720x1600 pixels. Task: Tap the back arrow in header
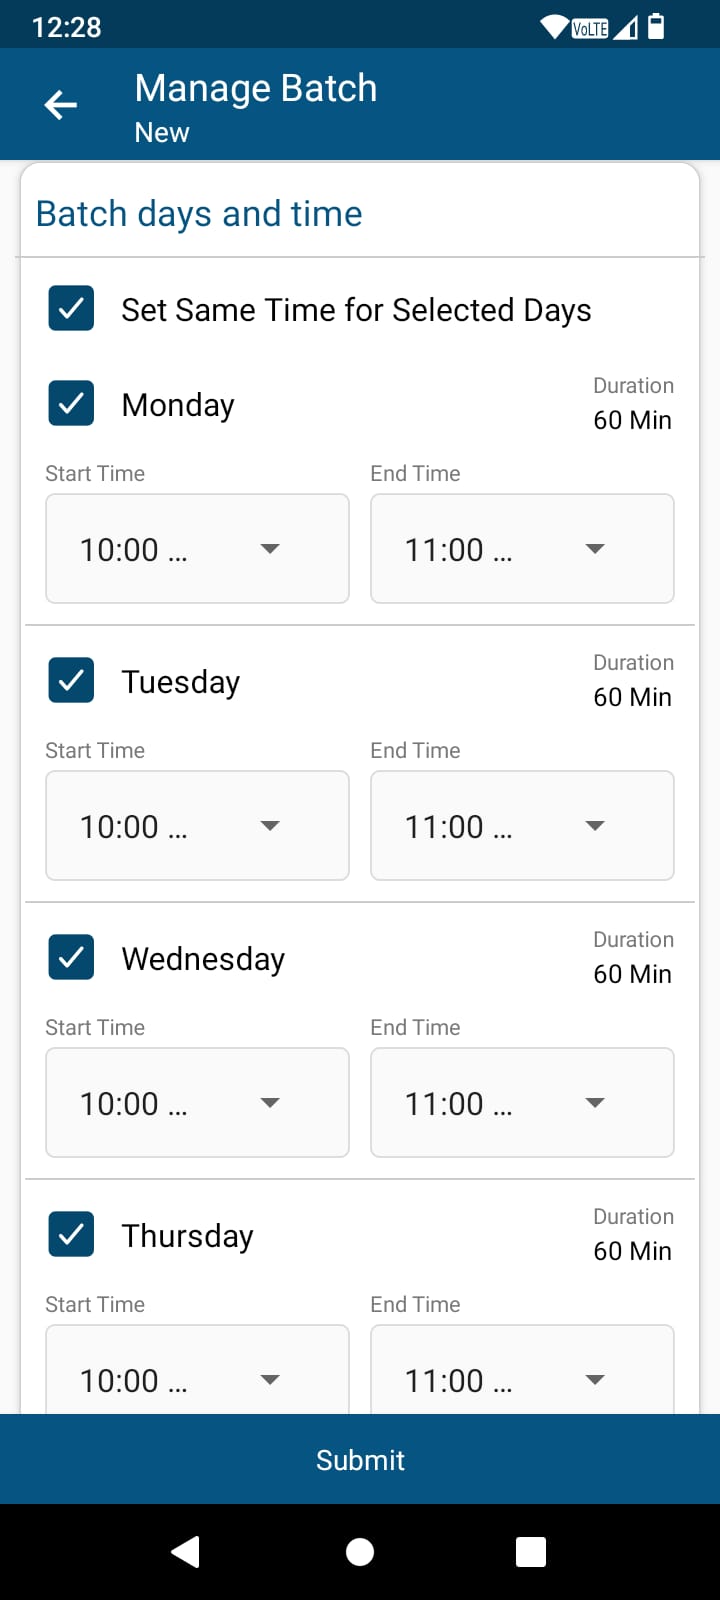(61, 104)
